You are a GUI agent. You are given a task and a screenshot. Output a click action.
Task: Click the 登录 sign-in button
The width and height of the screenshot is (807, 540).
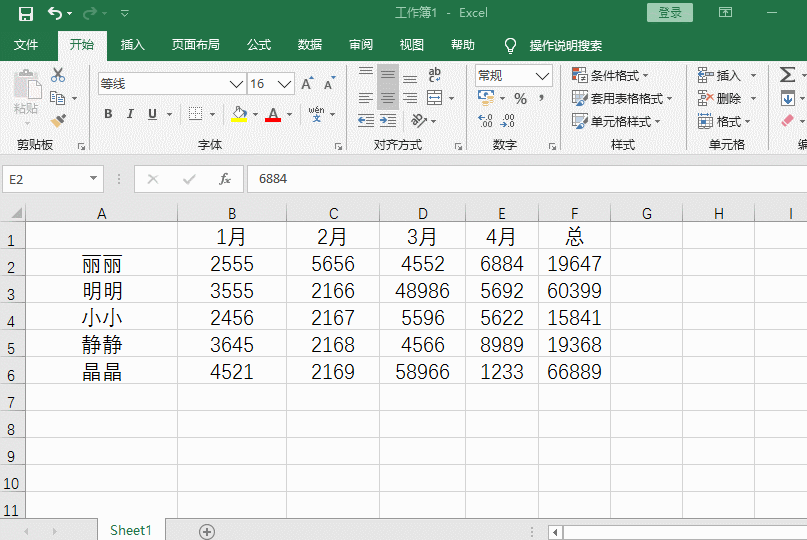pyautogui.click(x=670, y=13)
